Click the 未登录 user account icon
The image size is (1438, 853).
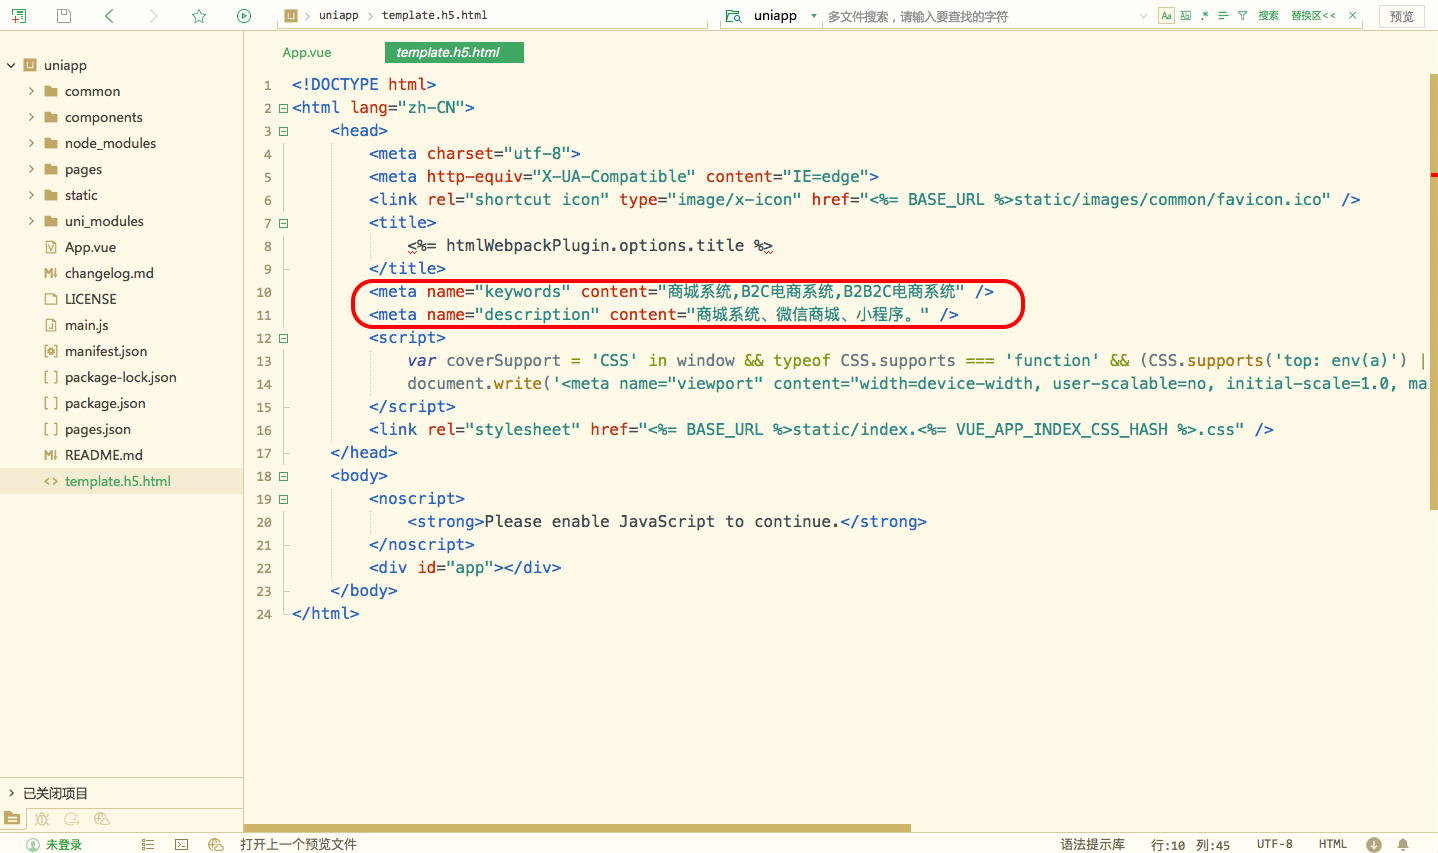point(33,845)
